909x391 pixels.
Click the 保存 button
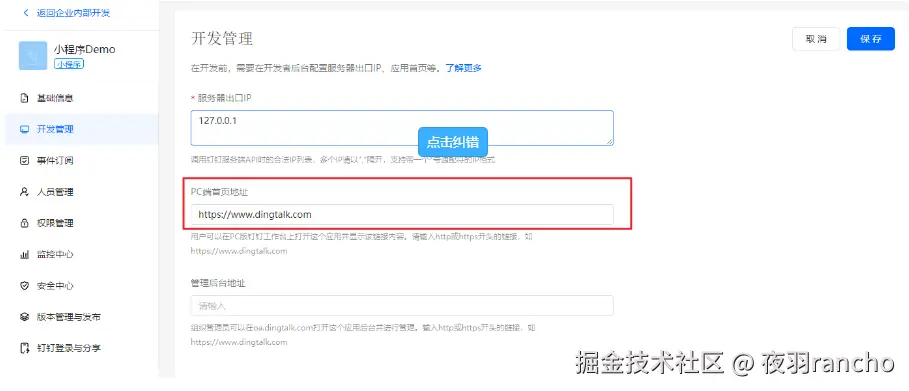click(x=871, y=39)
